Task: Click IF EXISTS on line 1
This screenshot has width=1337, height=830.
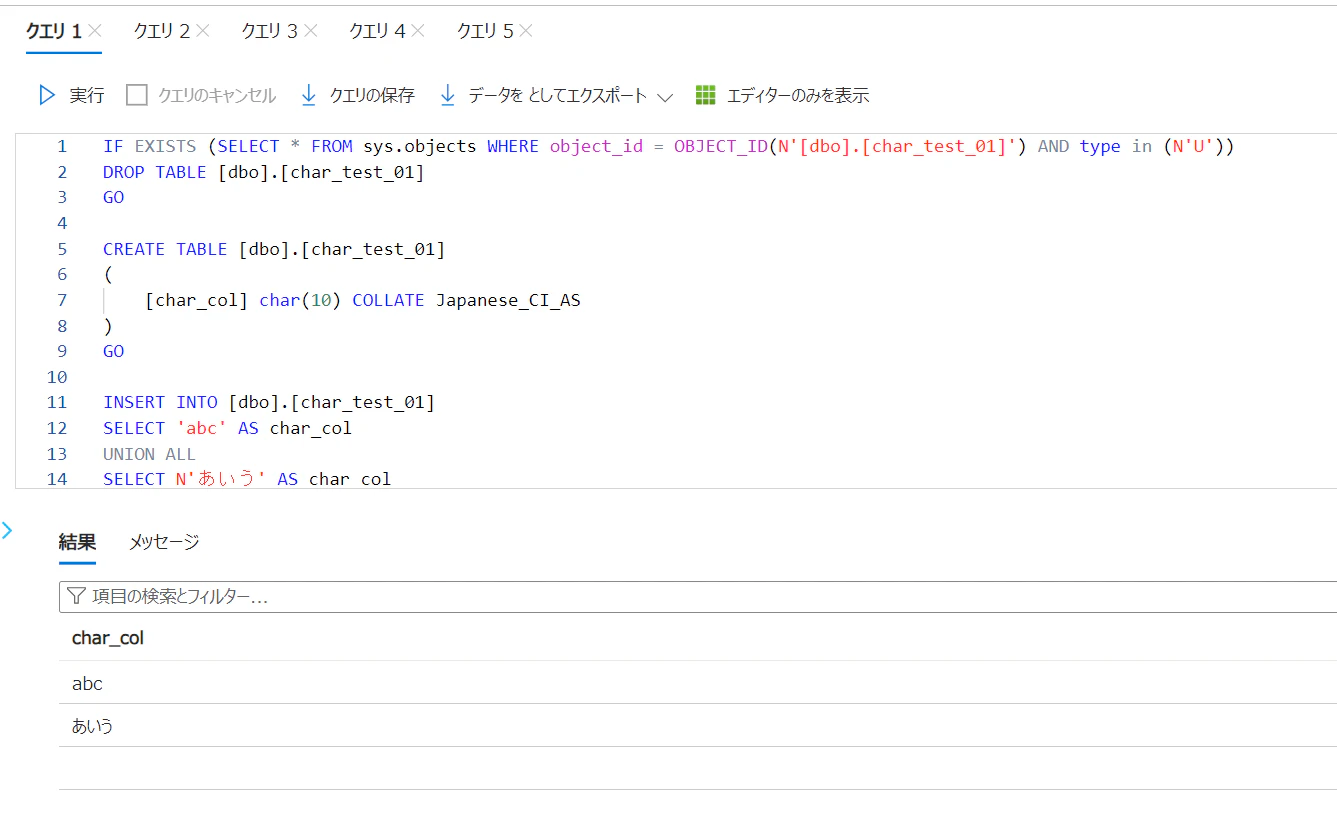Action: coord(150,146)
